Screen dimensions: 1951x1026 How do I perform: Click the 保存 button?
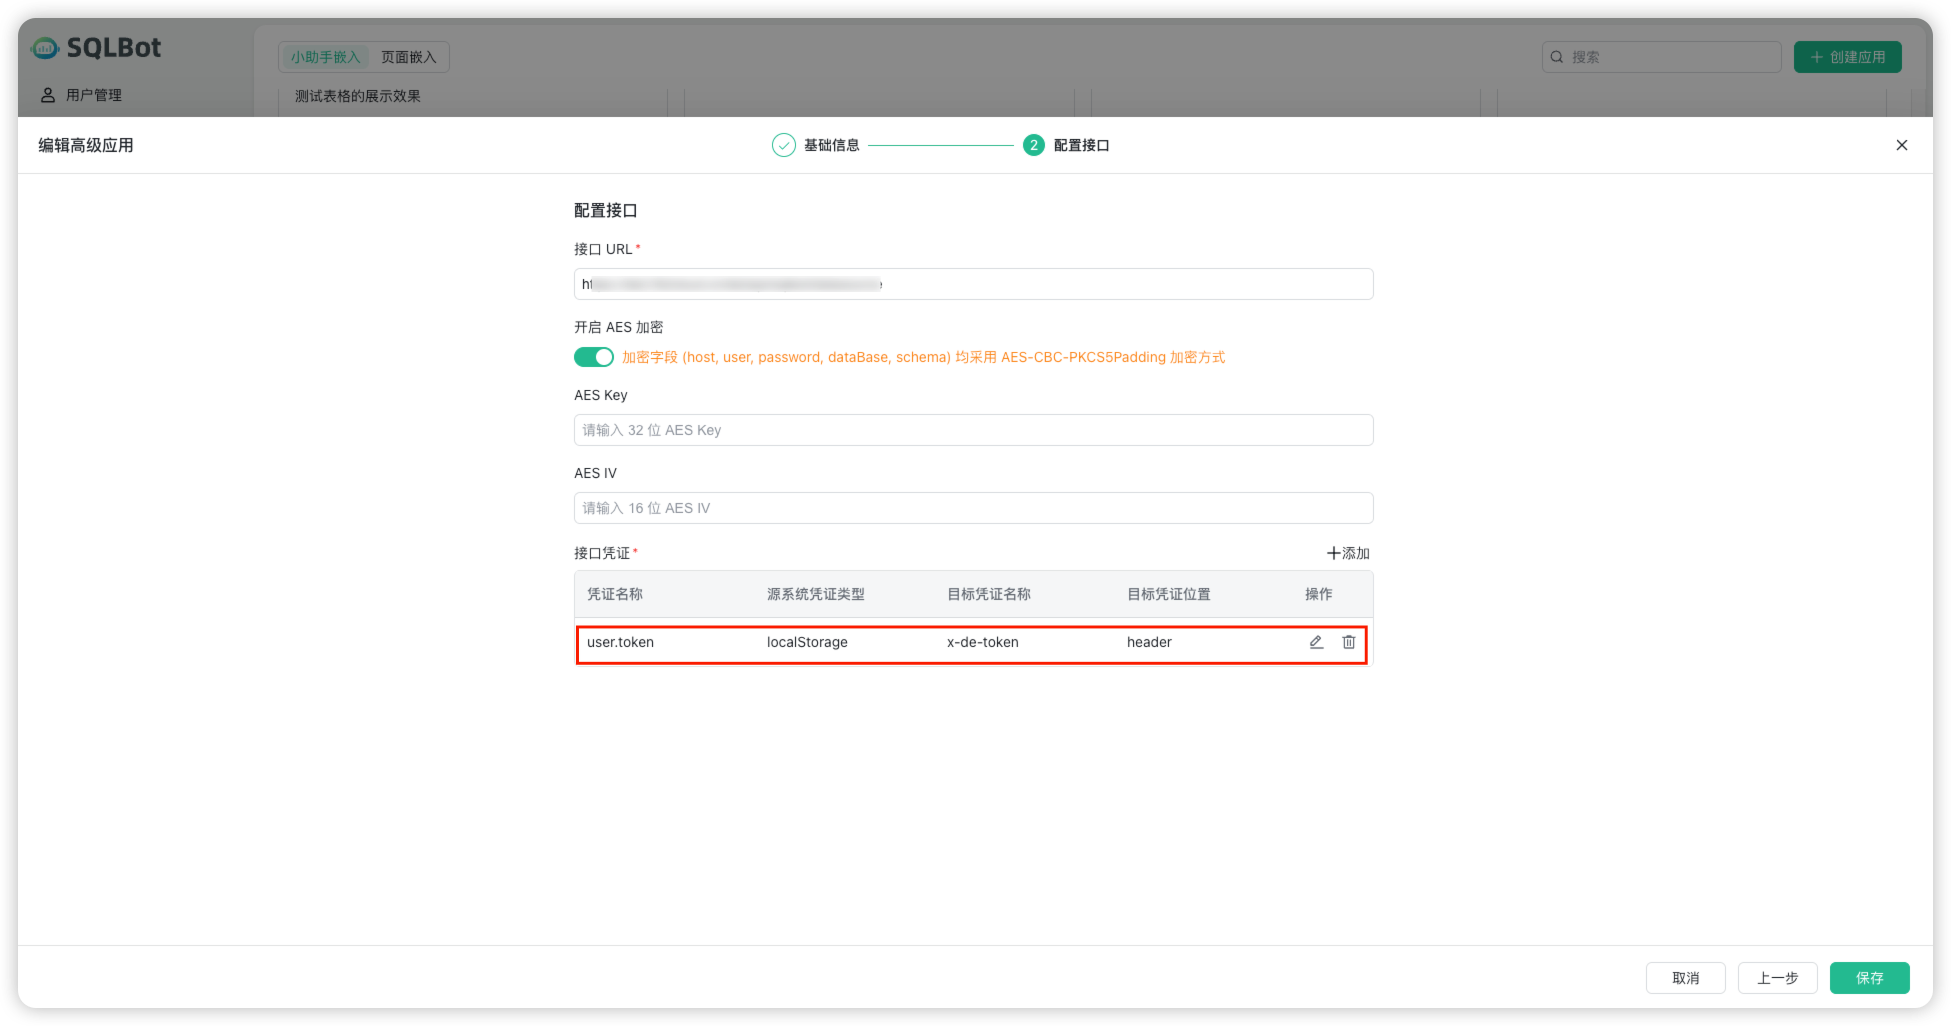(1869, 978)
